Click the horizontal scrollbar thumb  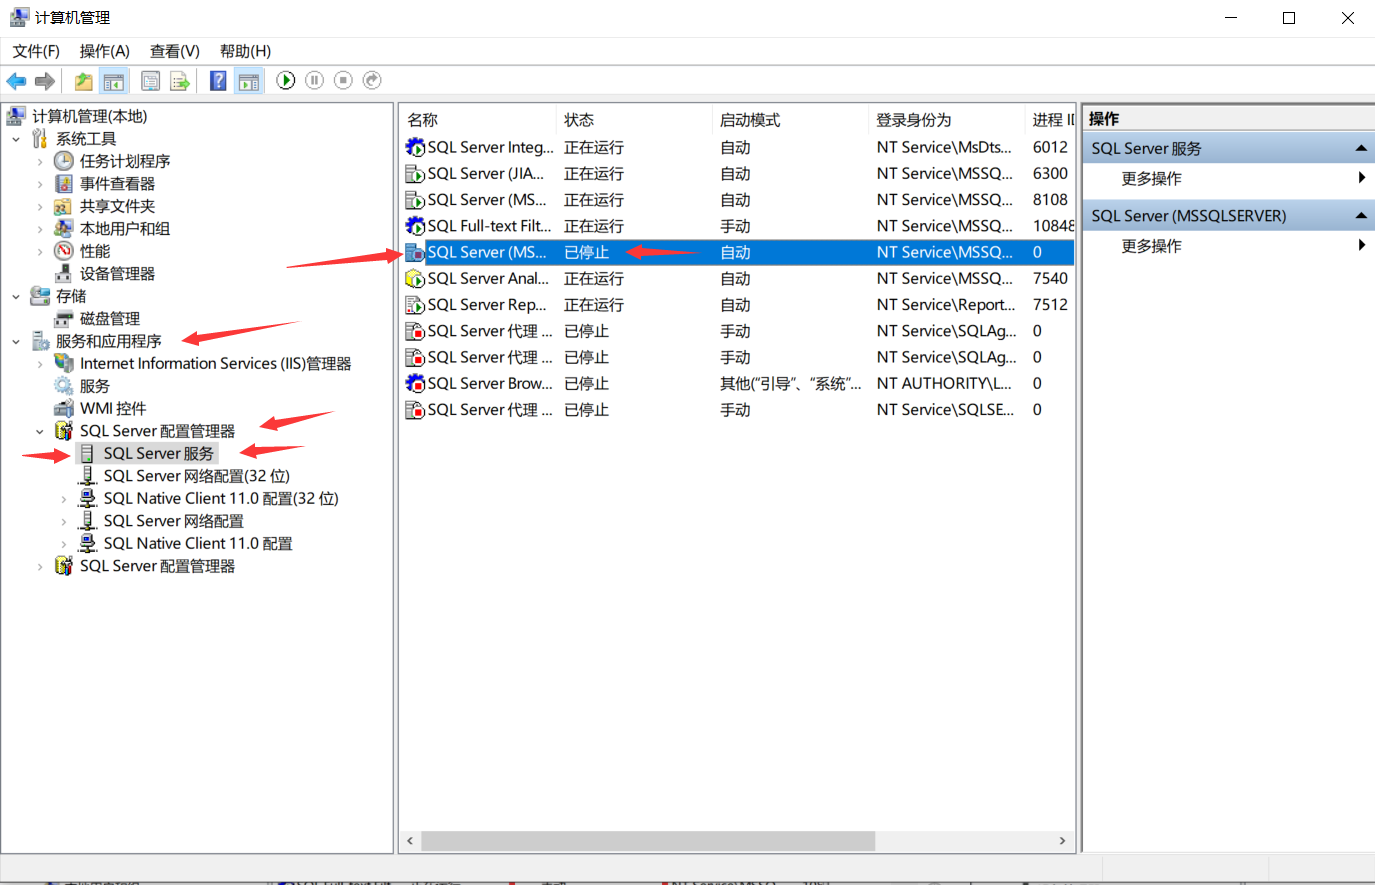click(648, 841)
